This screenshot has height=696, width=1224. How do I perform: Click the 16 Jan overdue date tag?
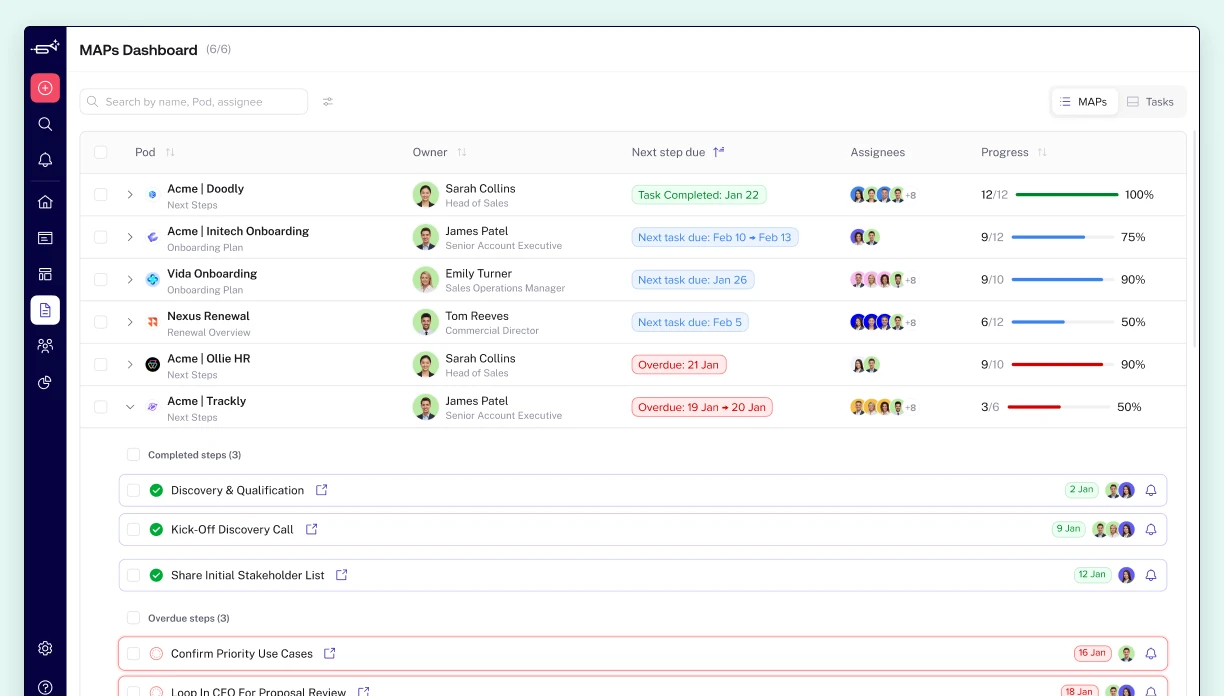coord(1091,653)
